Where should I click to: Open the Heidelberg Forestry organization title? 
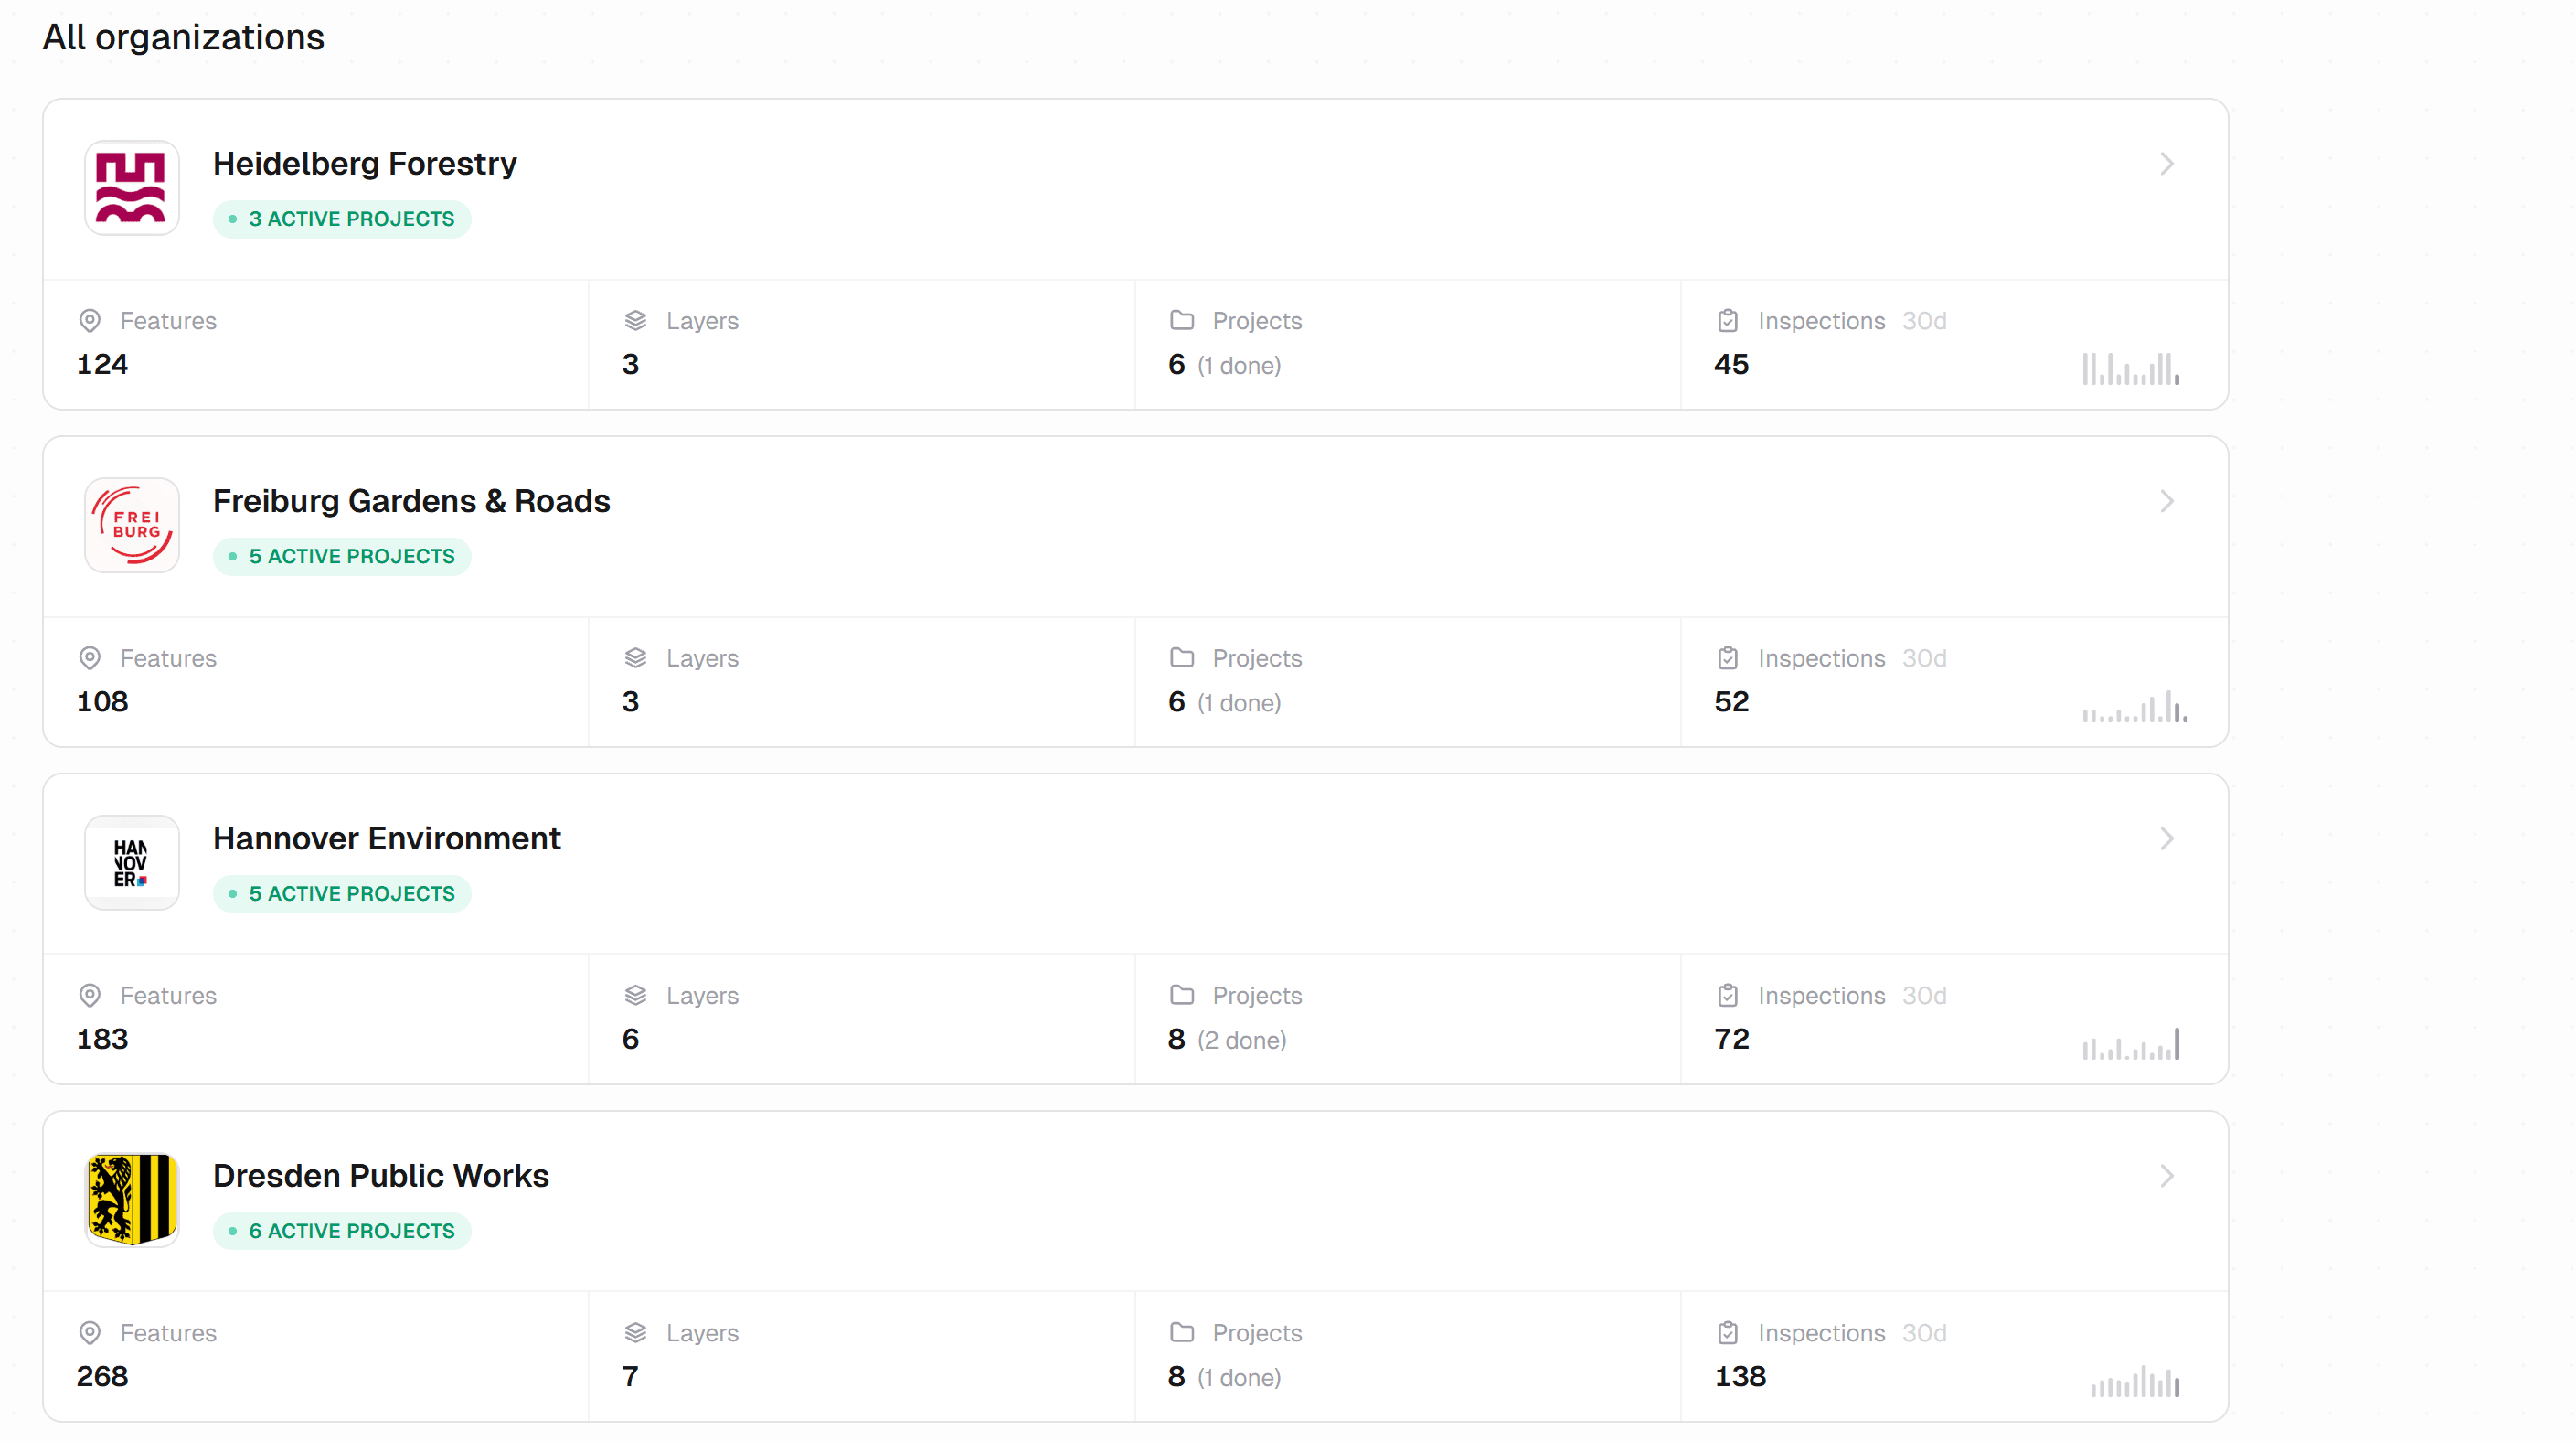(365, 164)
